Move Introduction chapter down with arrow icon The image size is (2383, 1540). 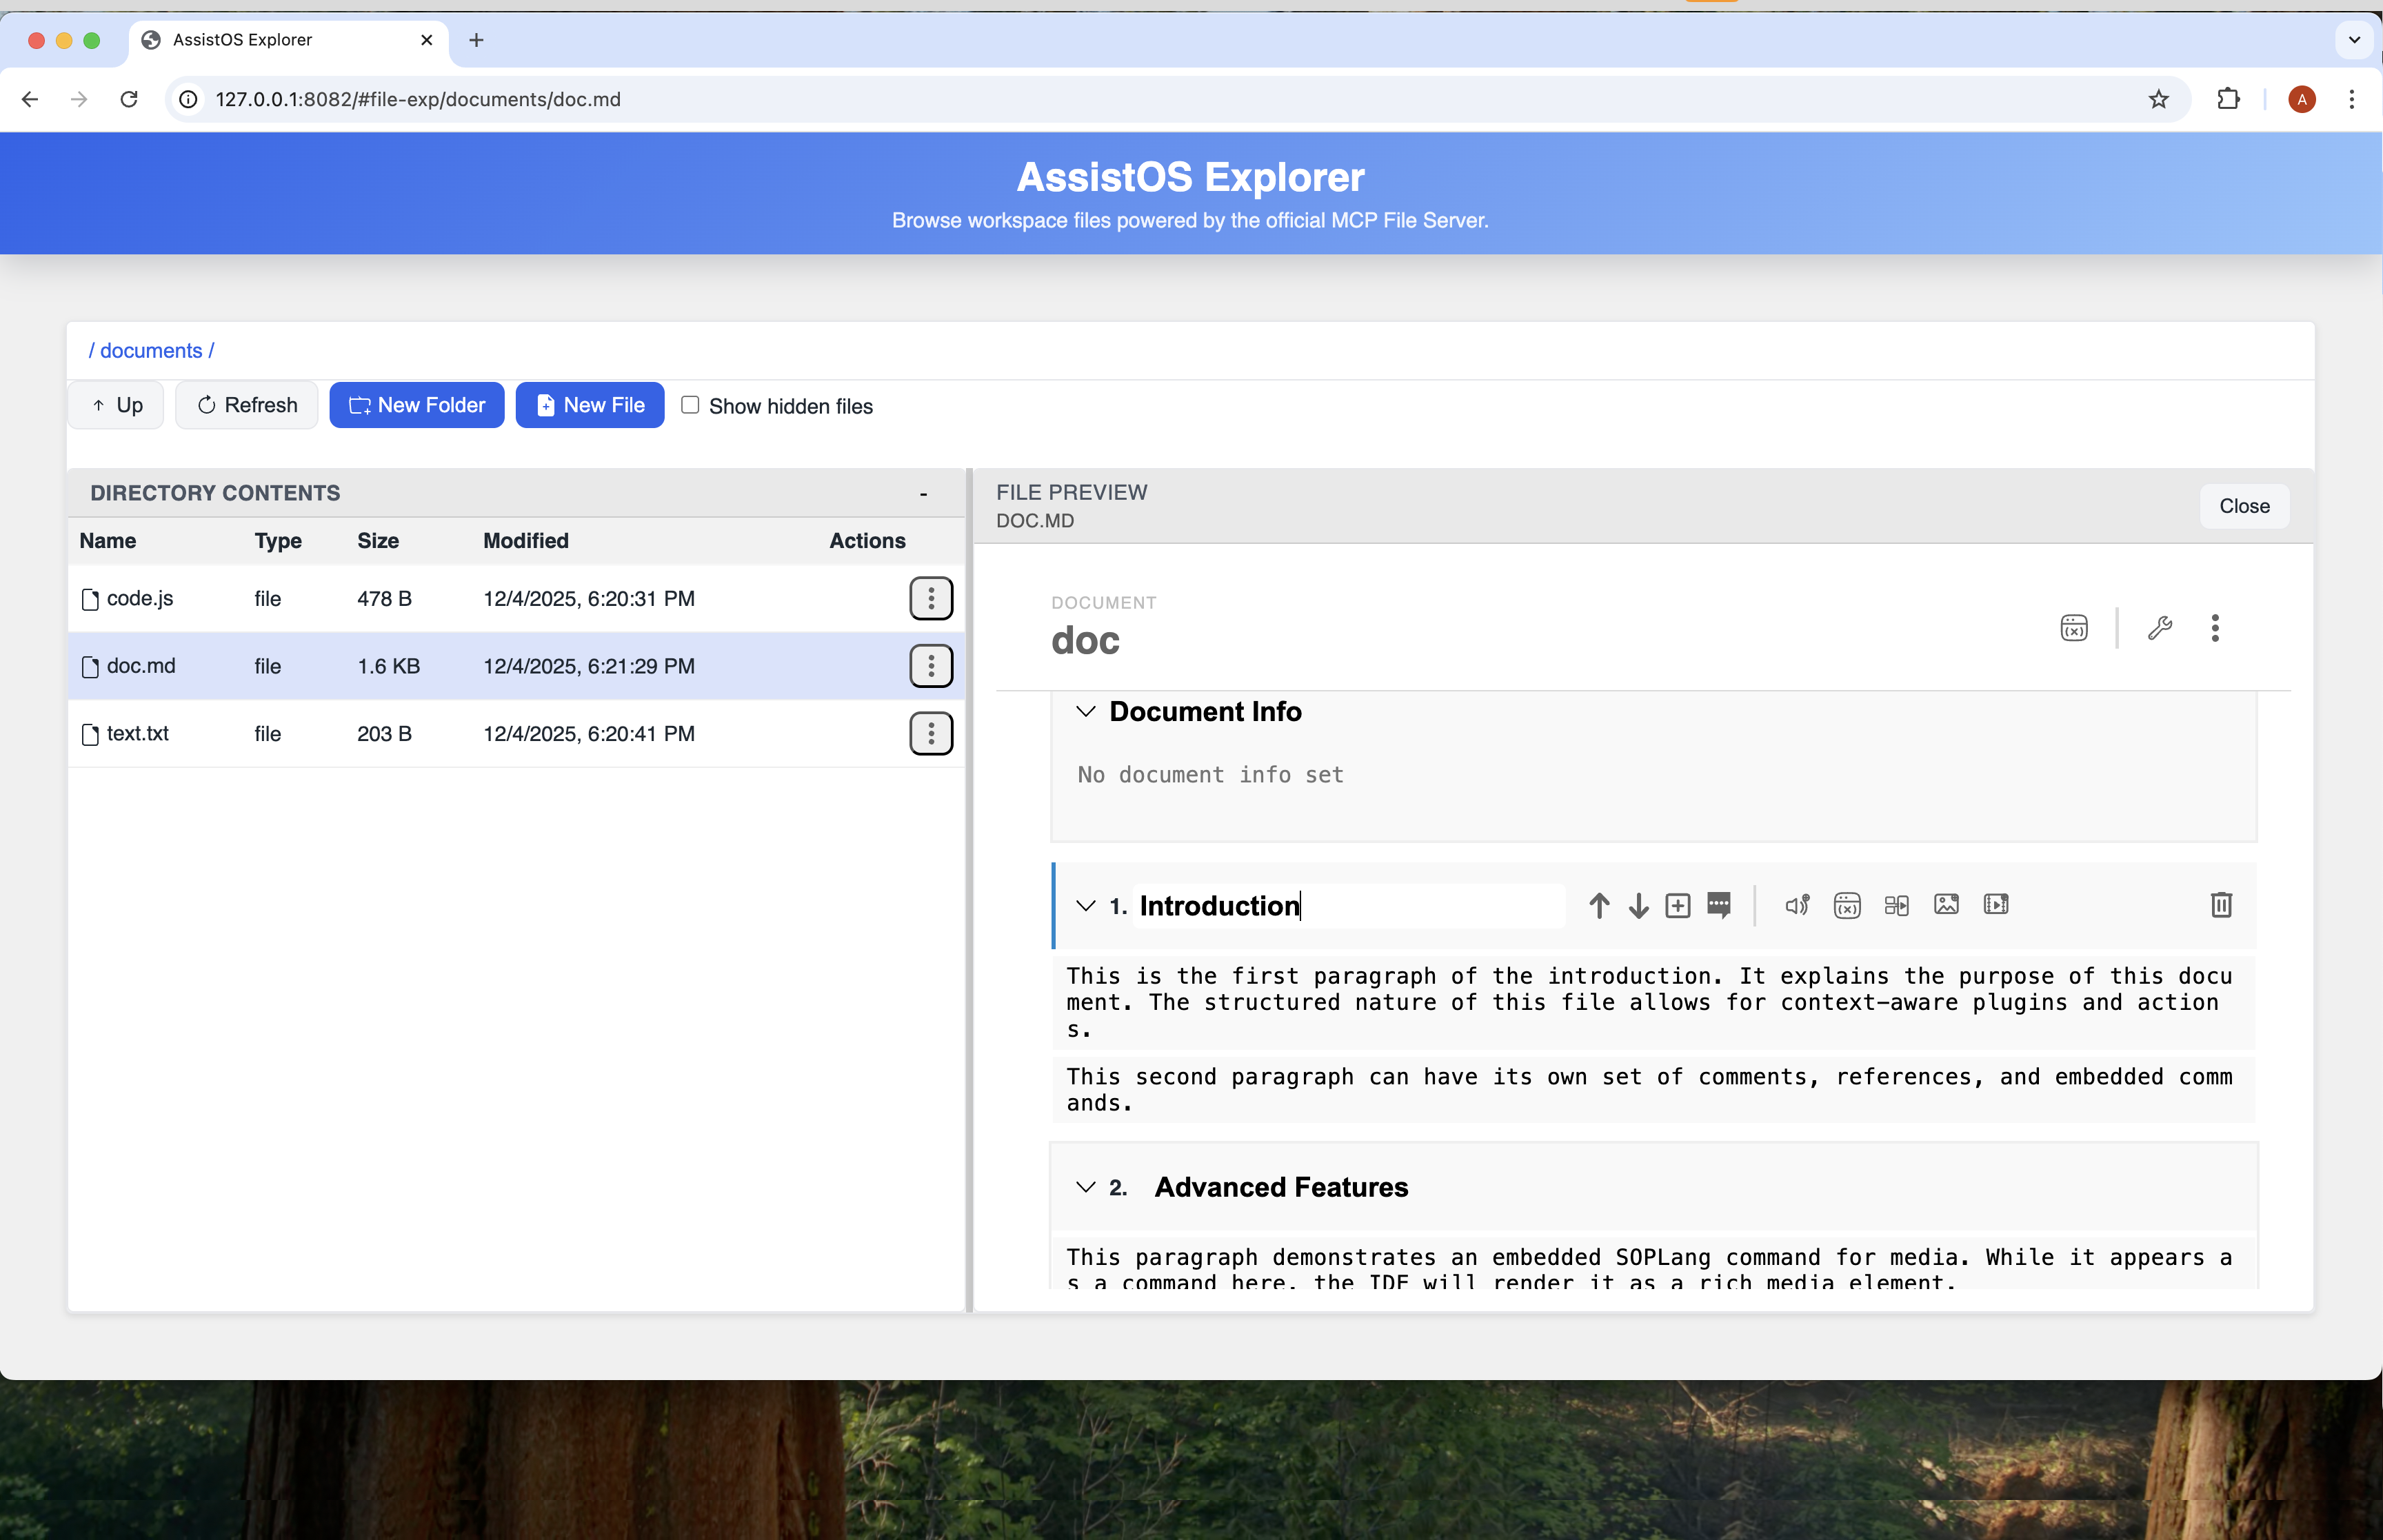click(x=1638, y=906)
